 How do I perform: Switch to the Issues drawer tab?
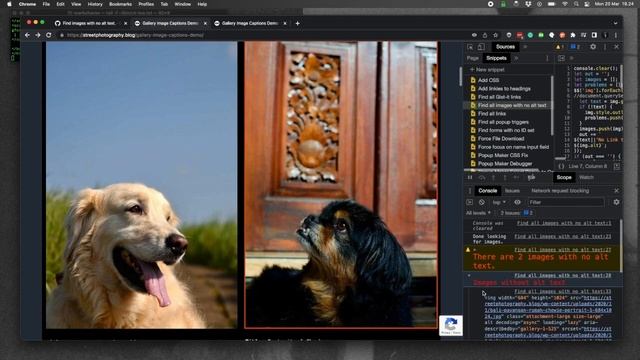click(512, 191)
